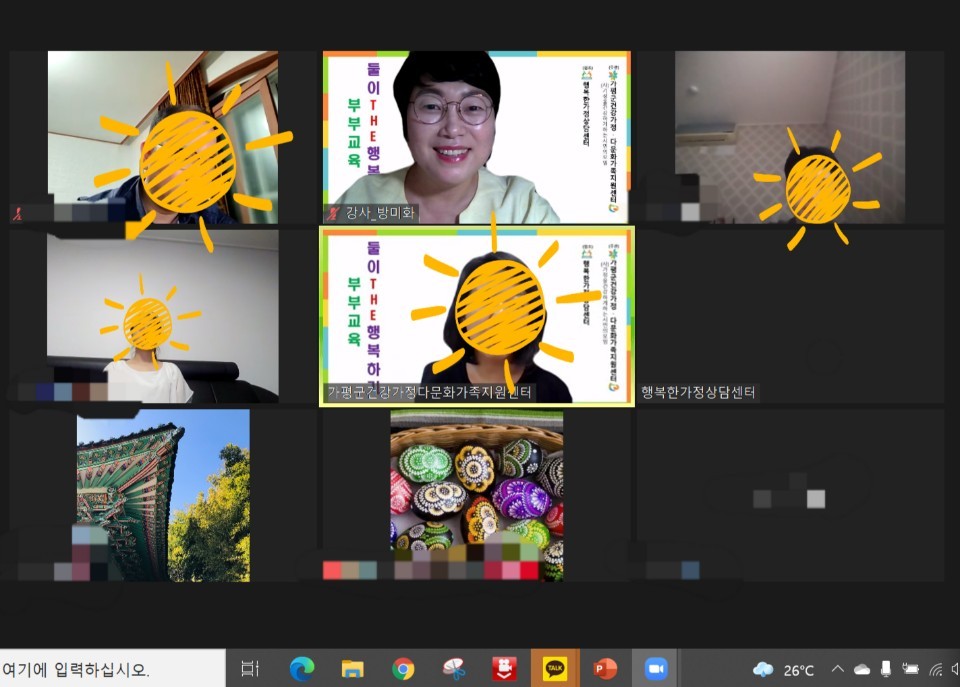
Task: Open the Wi-Fi network tray icon
Action: coord(936,670)
